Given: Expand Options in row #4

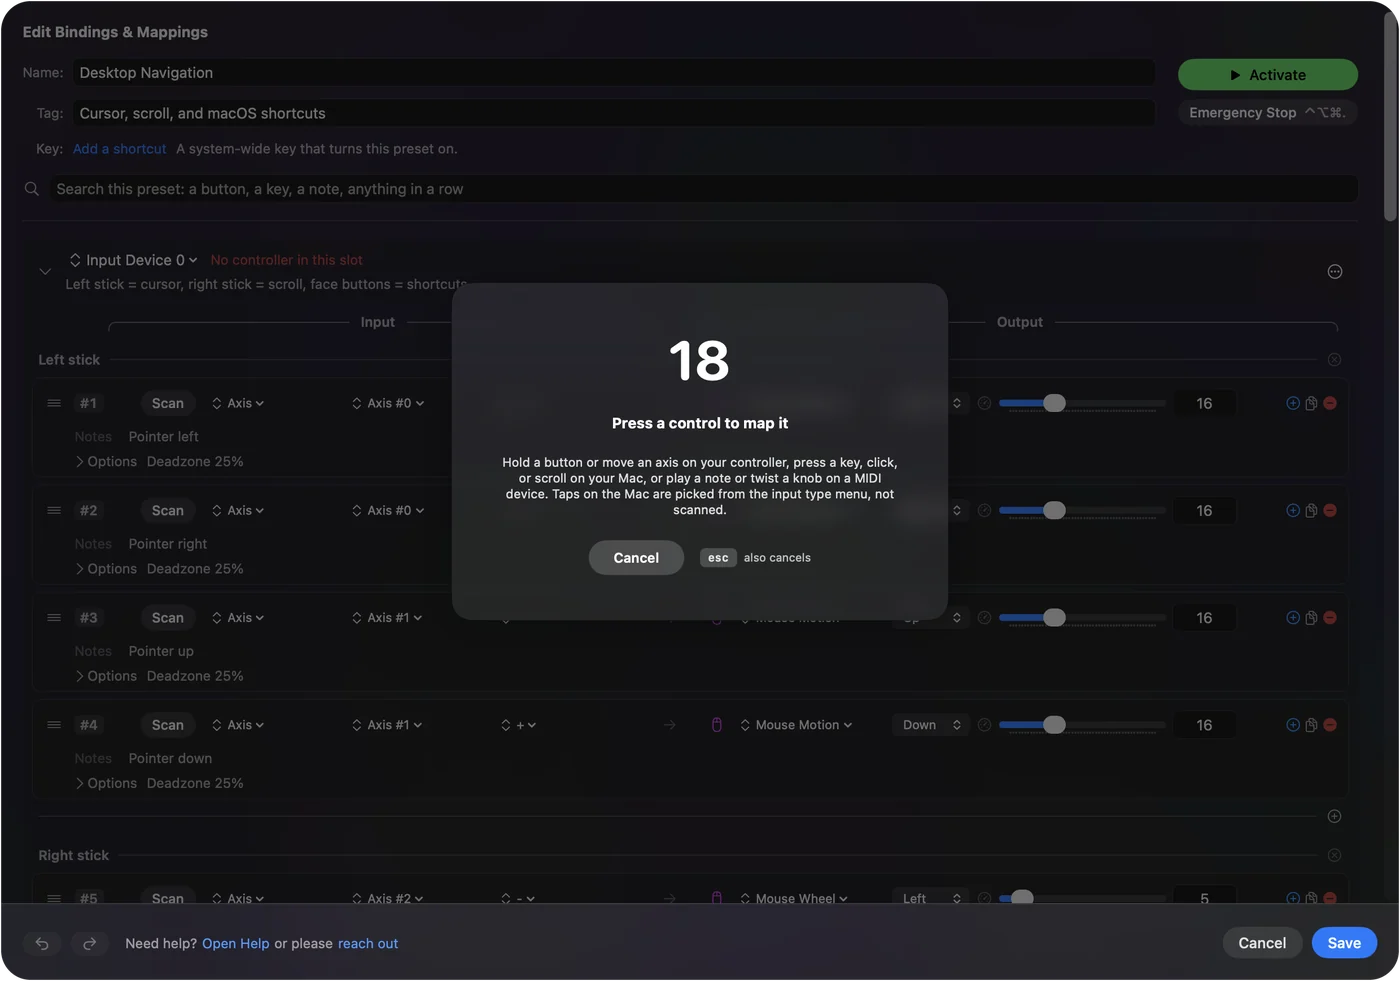Looking at the screenshot, I should [x=106, y=784].
